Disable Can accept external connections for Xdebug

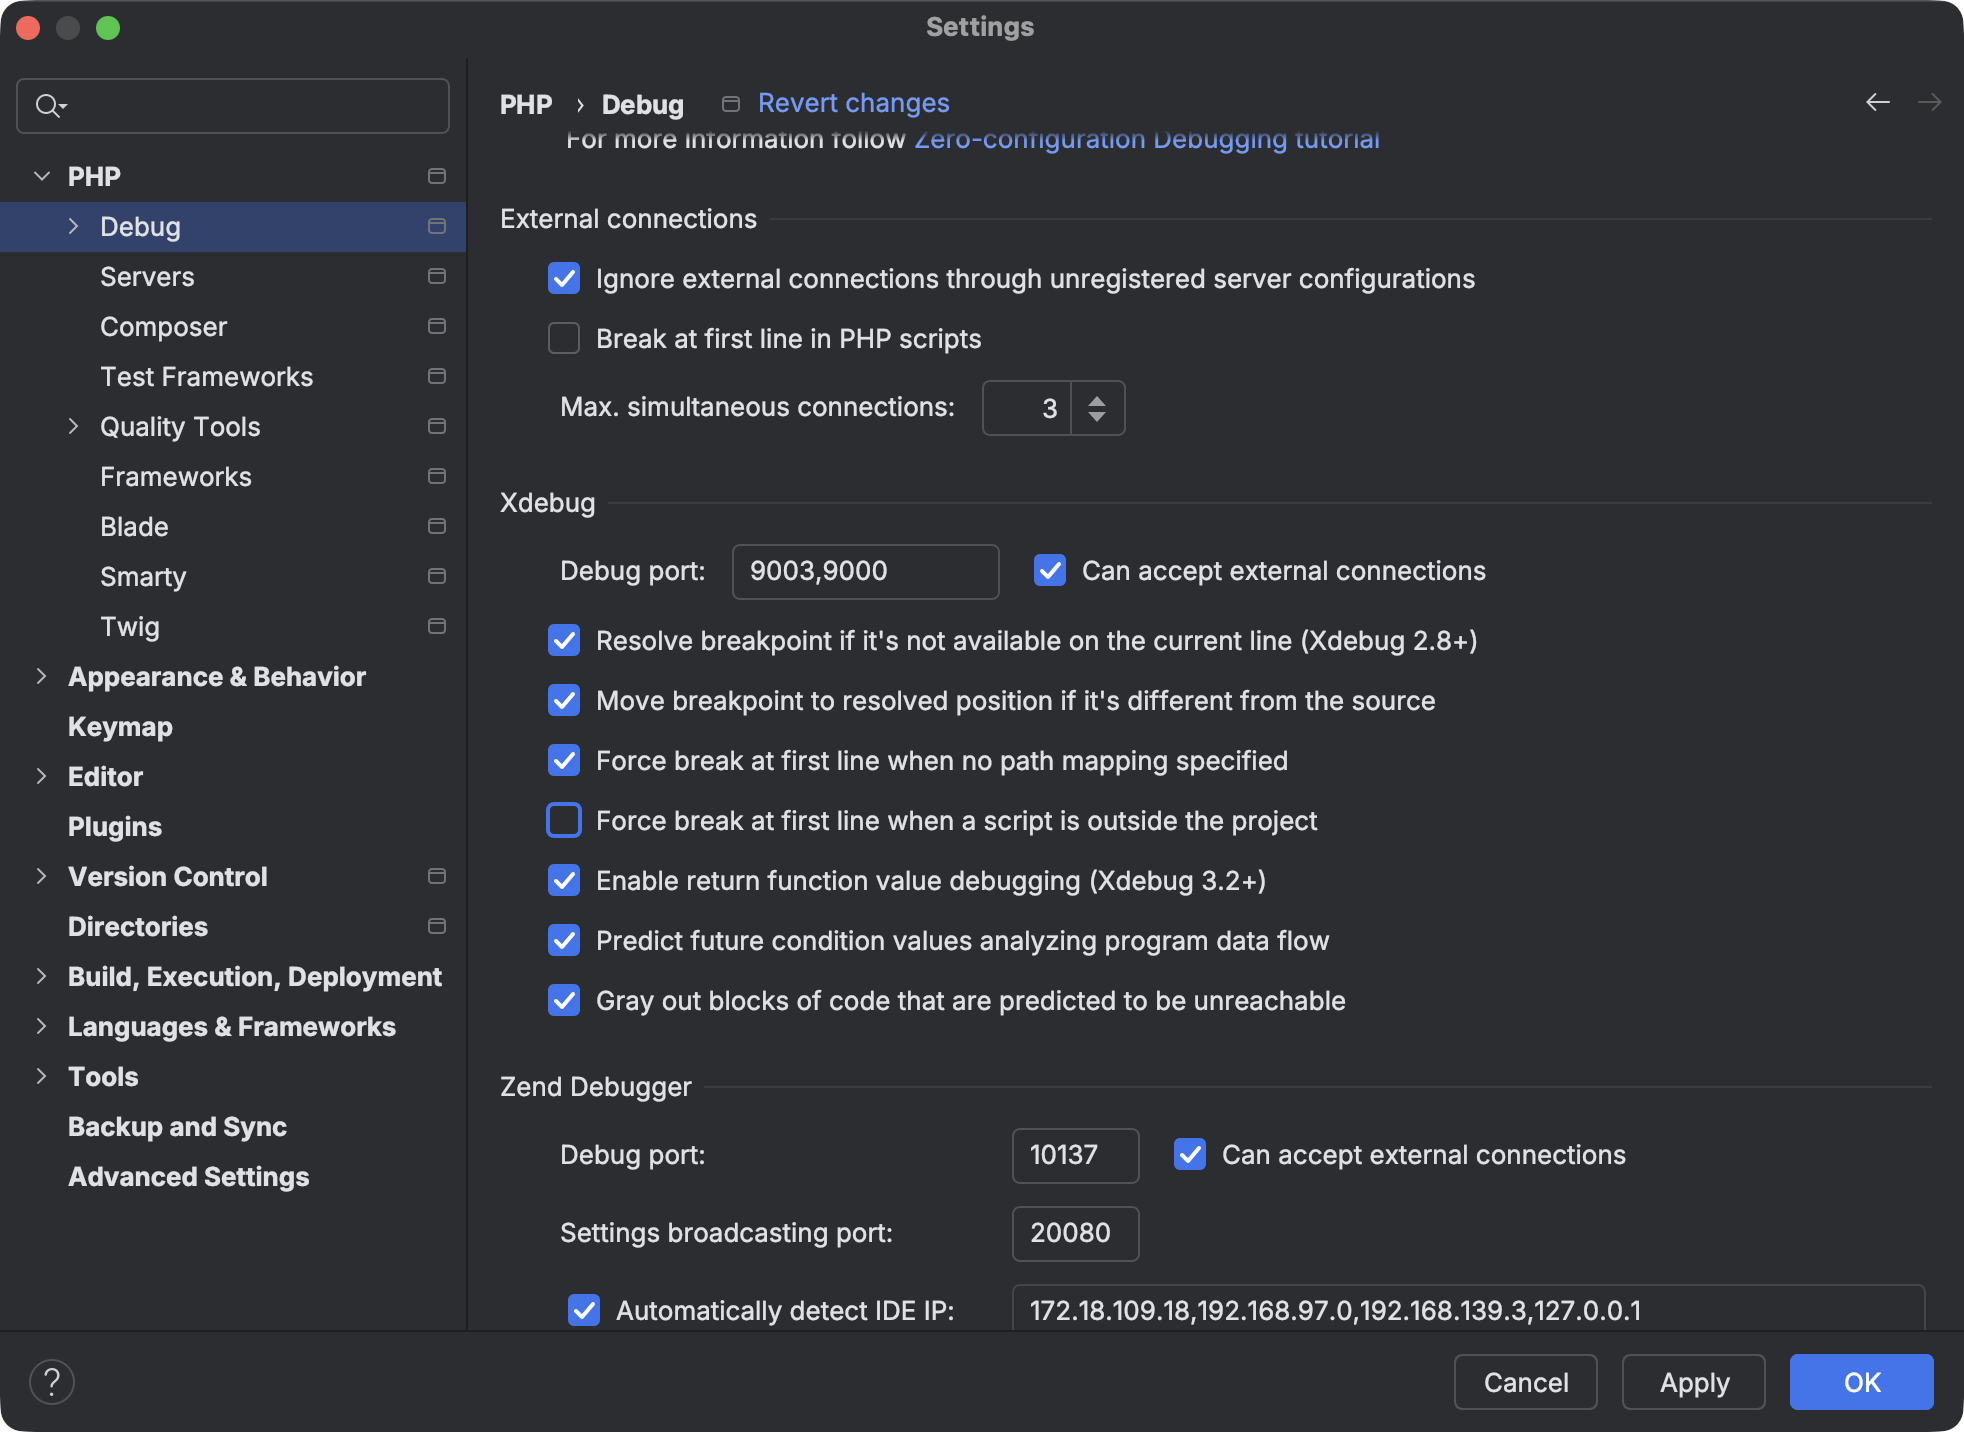click(1050, 571)
